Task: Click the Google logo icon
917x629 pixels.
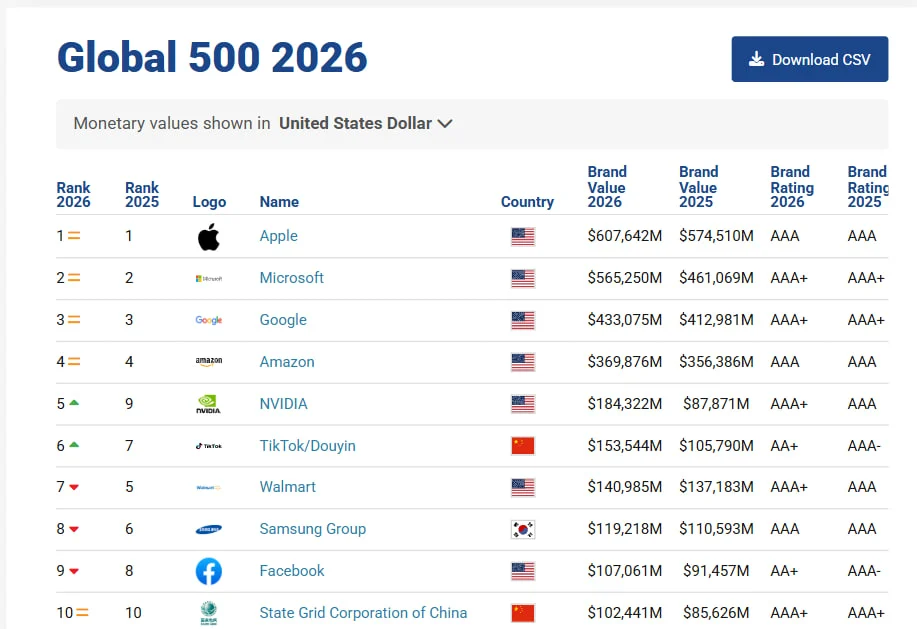Action: [208, 320]
